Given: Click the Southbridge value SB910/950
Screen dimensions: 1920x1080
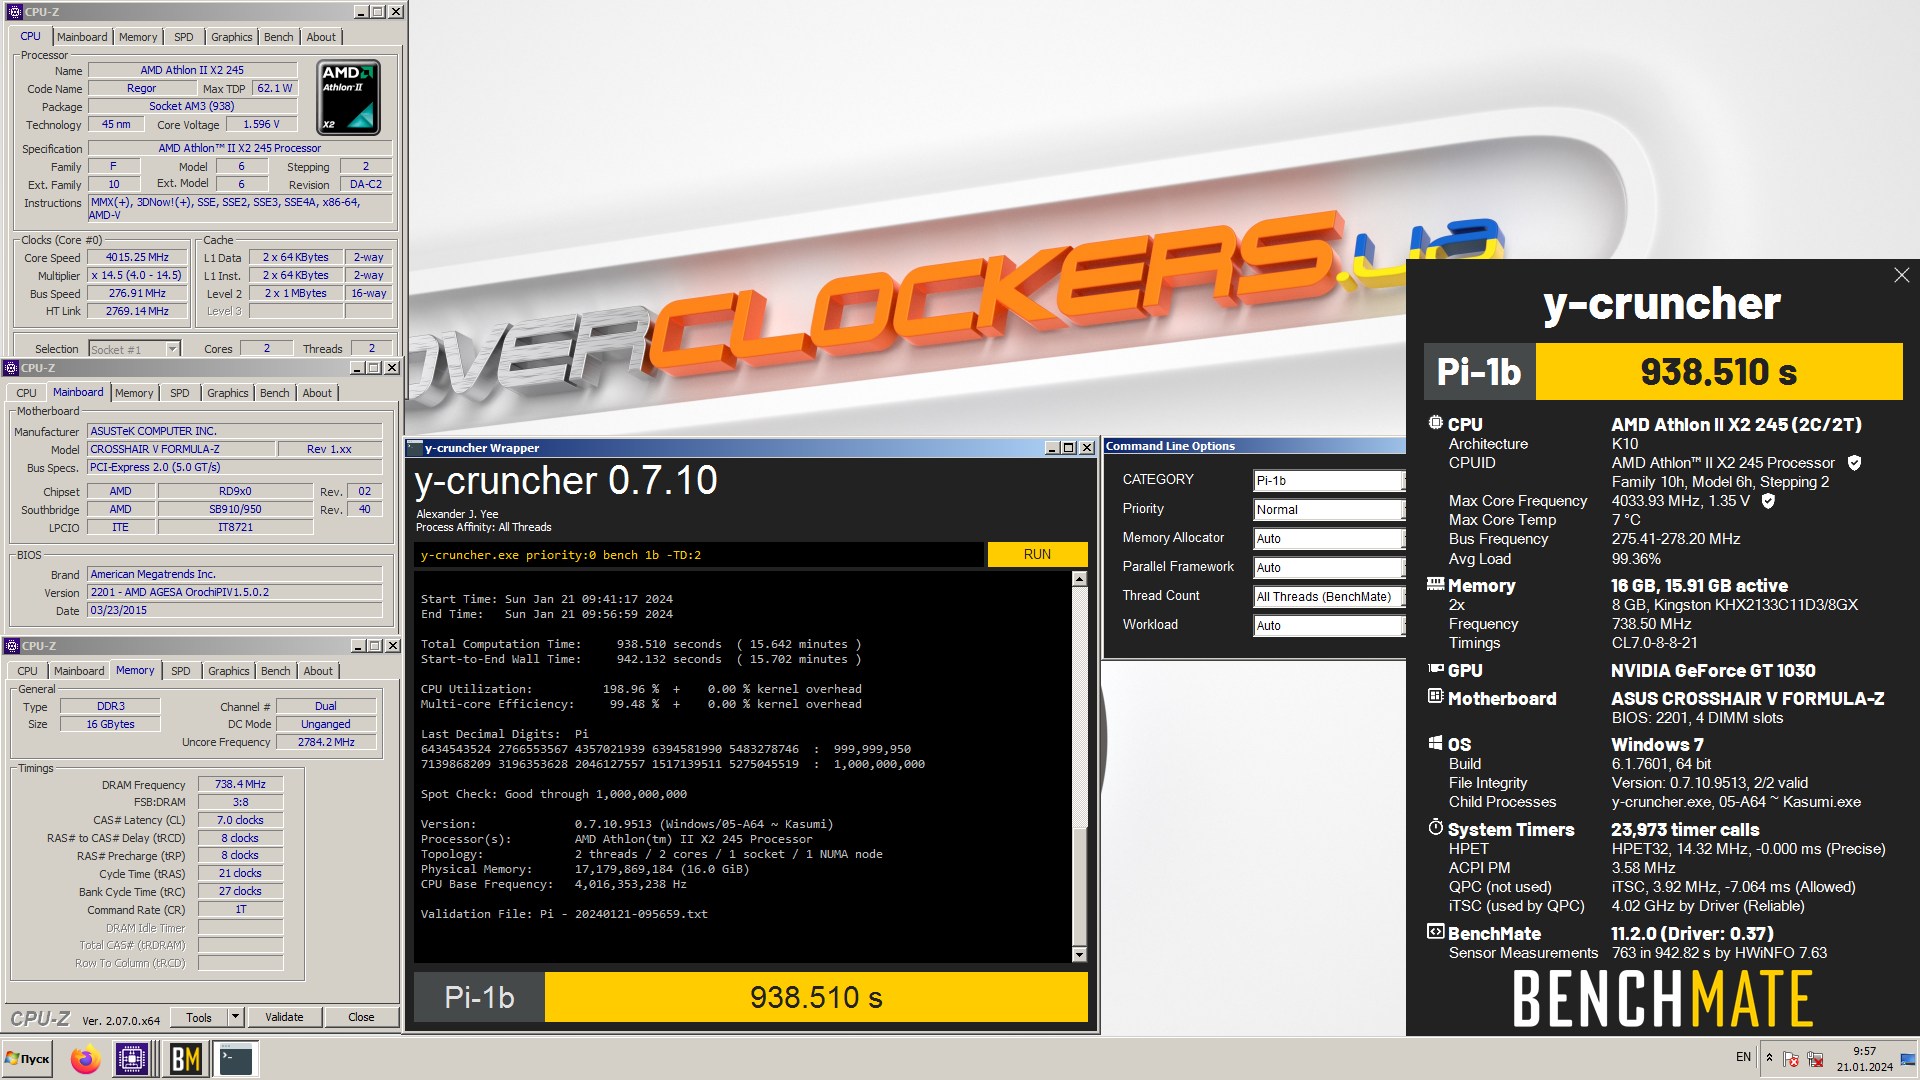Looking at the screenshot, I should (235, 509).
